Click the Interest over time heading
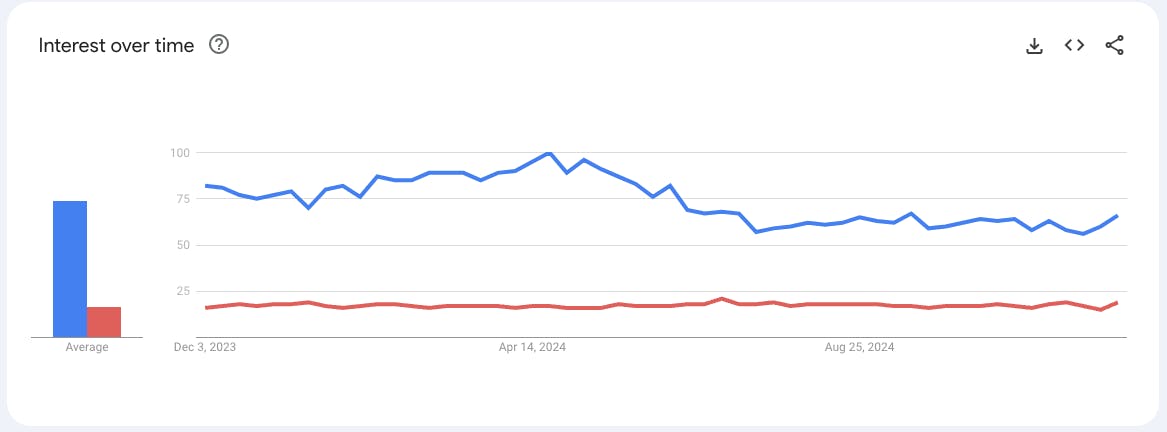Viewport: 1167px width, 432px height. click(x=116, y=45)
